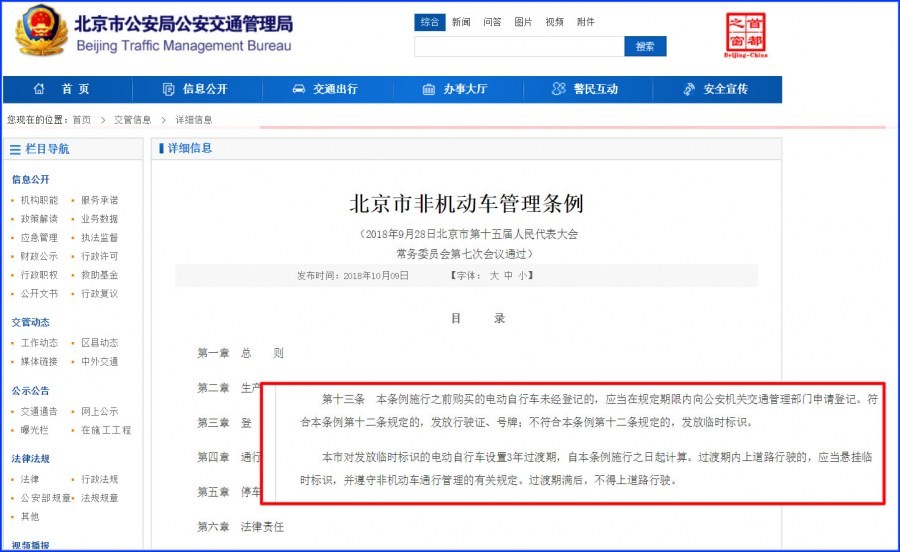This screenshot has width=900, height=552.
Task: Click the 栏目导航 list icon
Action: coord(15,149)
